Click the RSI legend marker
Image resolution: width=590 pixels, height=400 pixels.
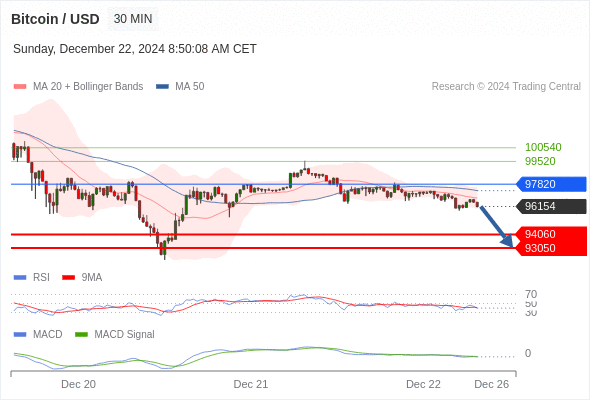[x=20, y=278]
